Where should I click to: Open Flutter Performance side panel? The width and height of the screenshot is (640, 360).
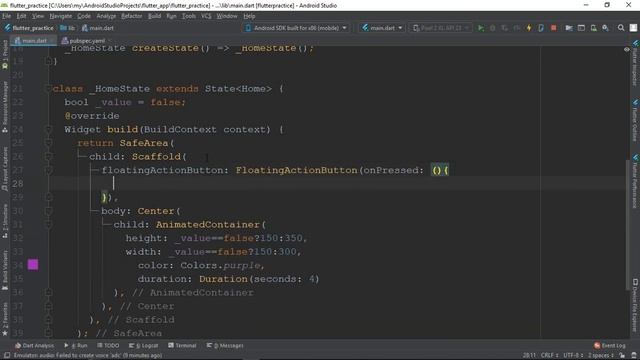[x=635, y=182]
